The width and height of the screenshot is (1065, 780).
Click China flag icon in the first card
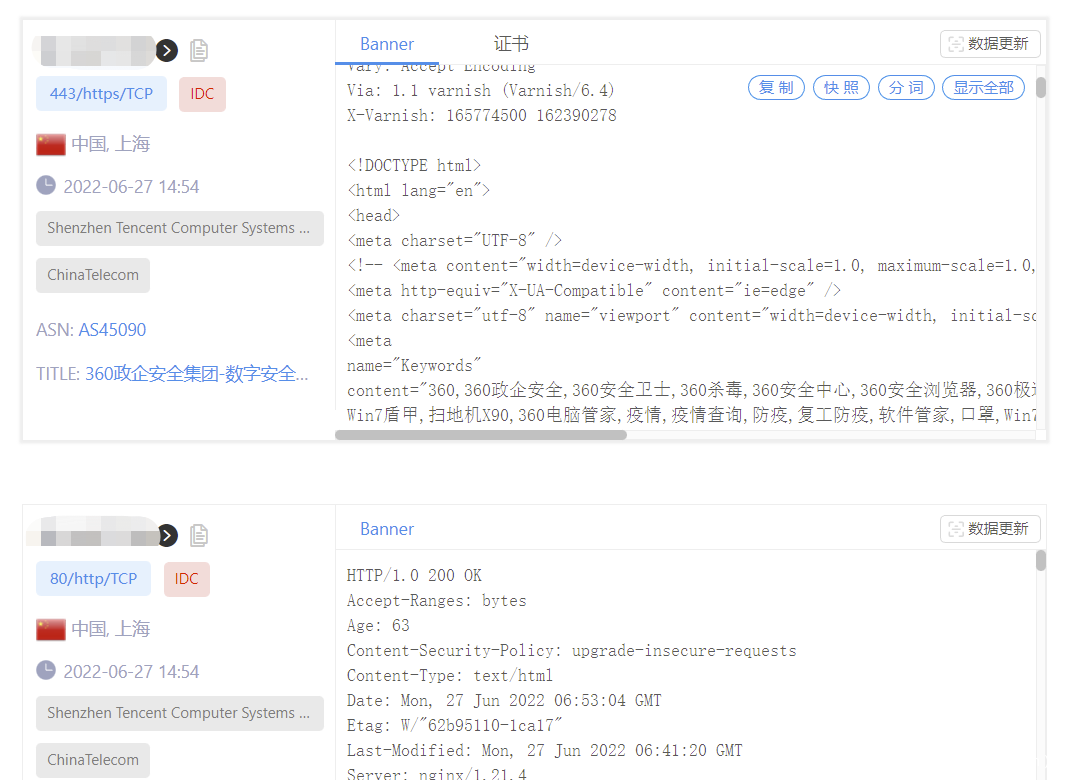(x=51, y=145)
